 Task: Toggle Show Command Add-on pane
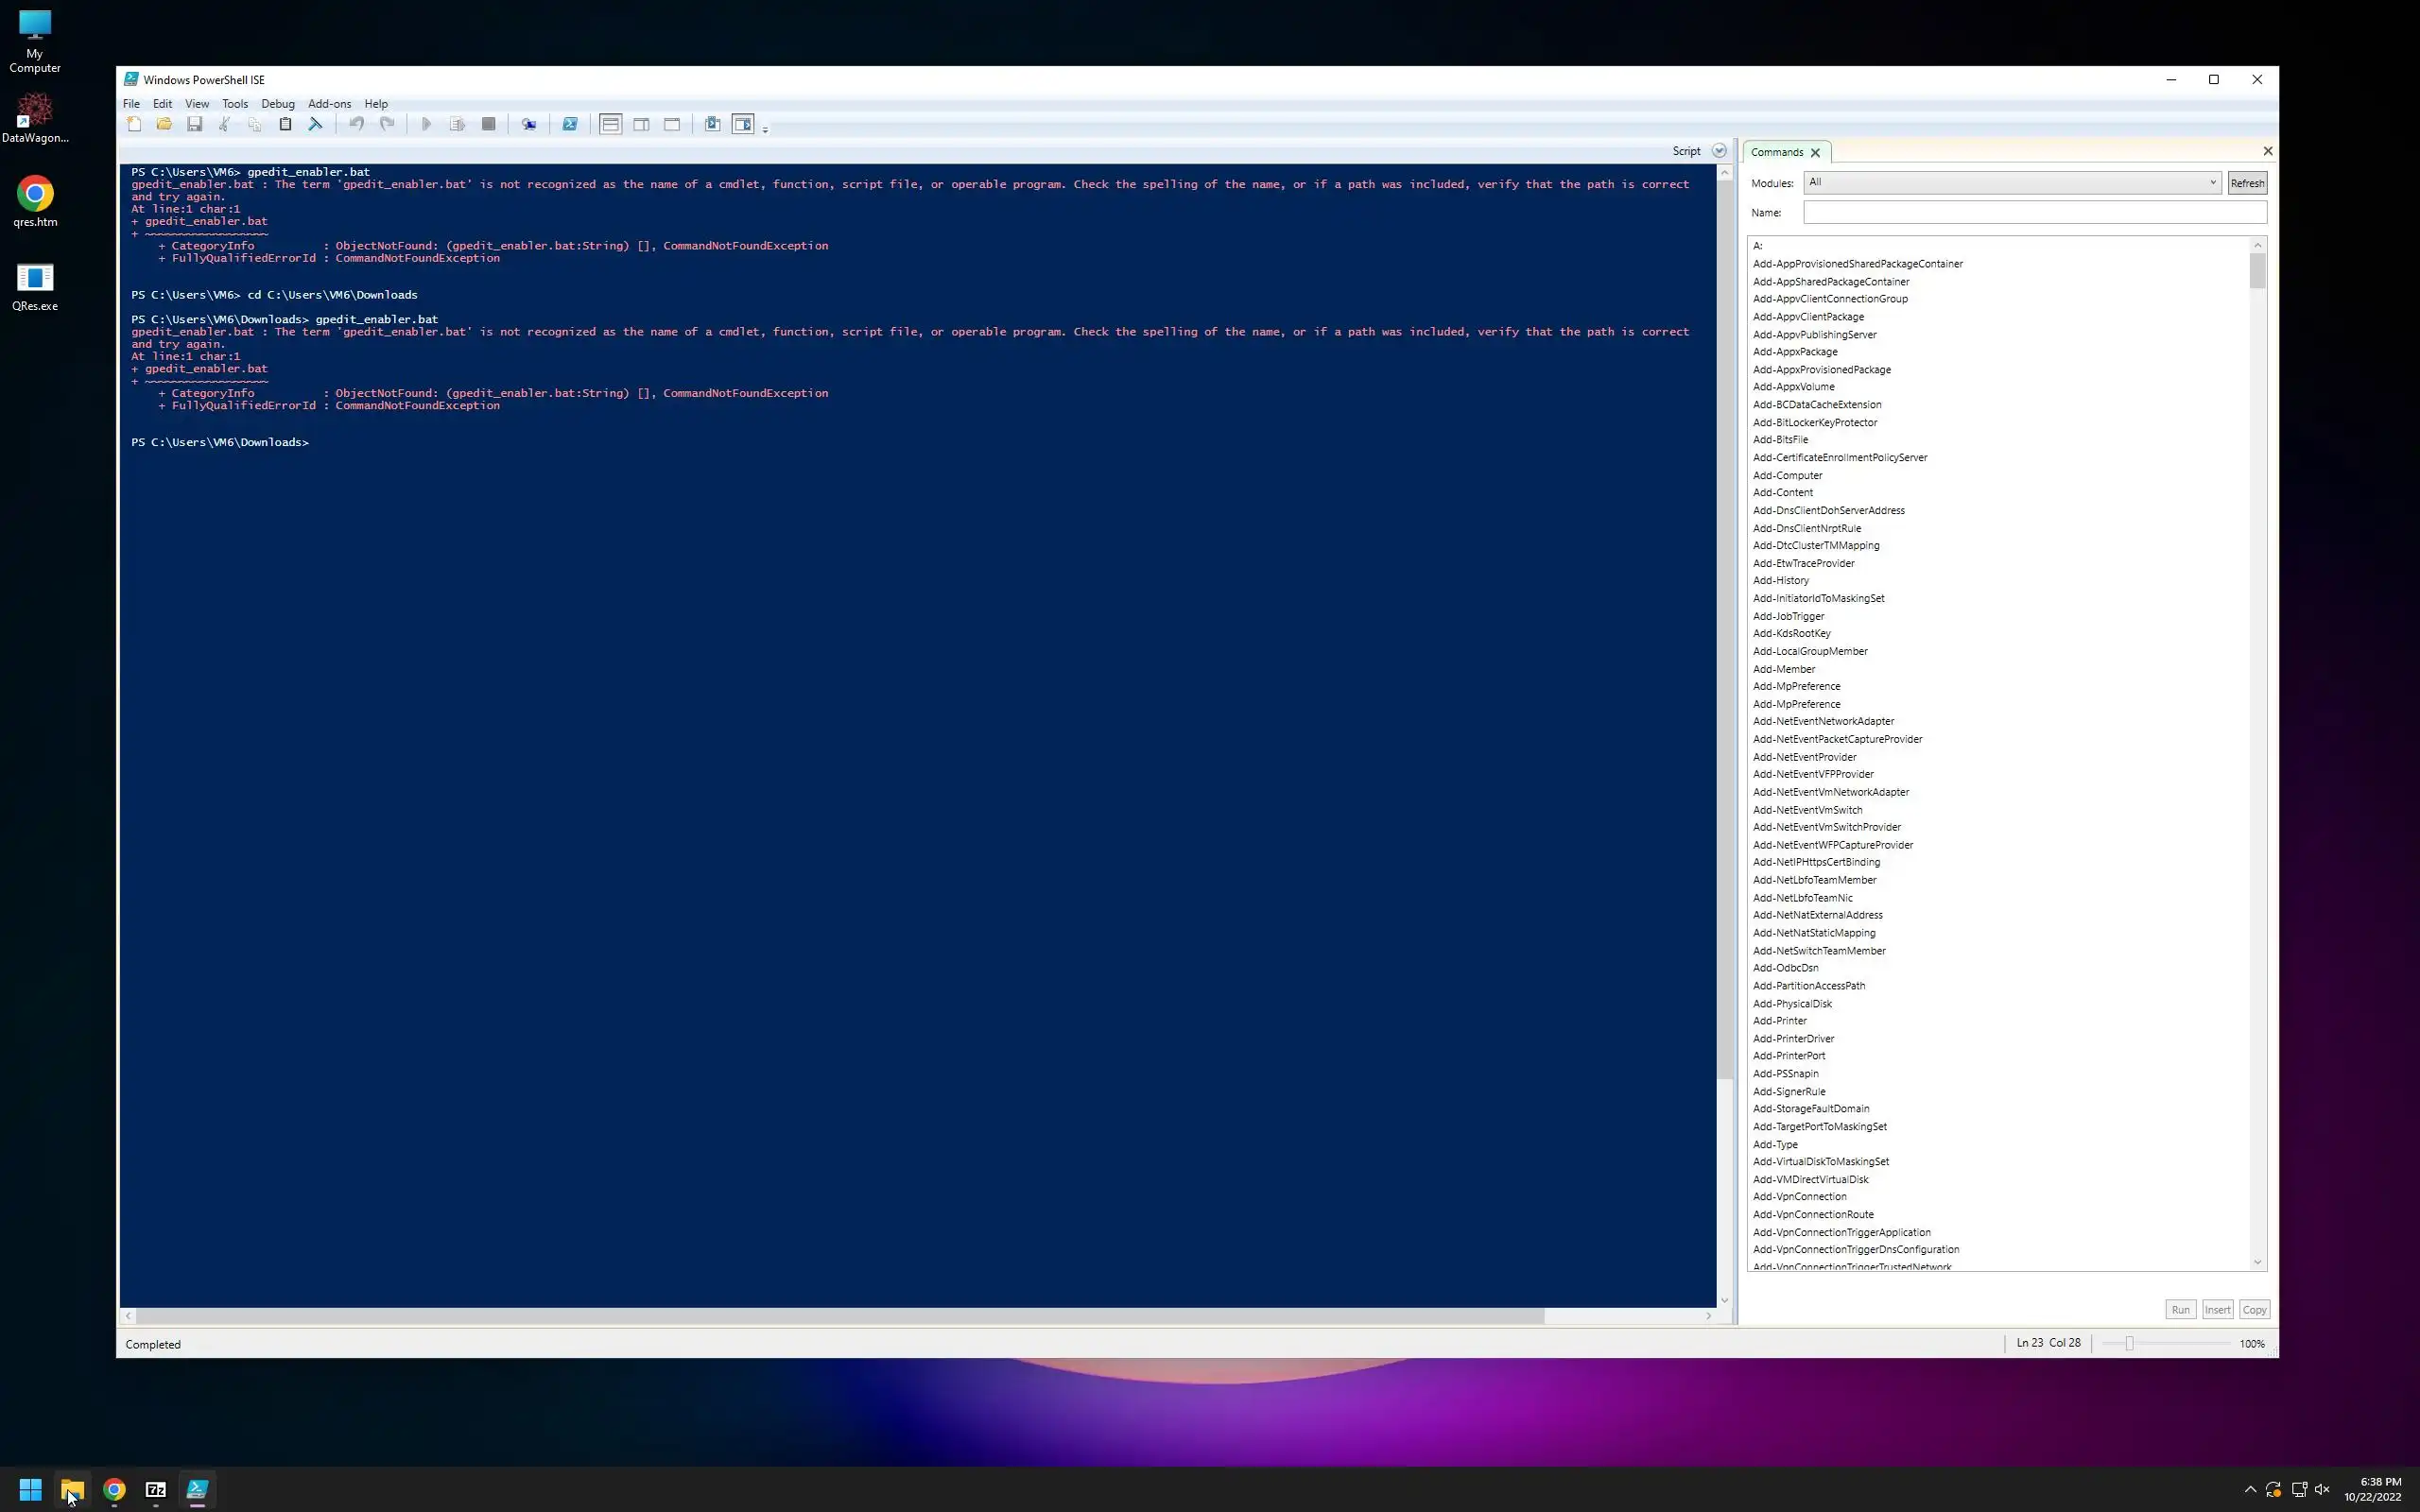(x=743, y=124)
